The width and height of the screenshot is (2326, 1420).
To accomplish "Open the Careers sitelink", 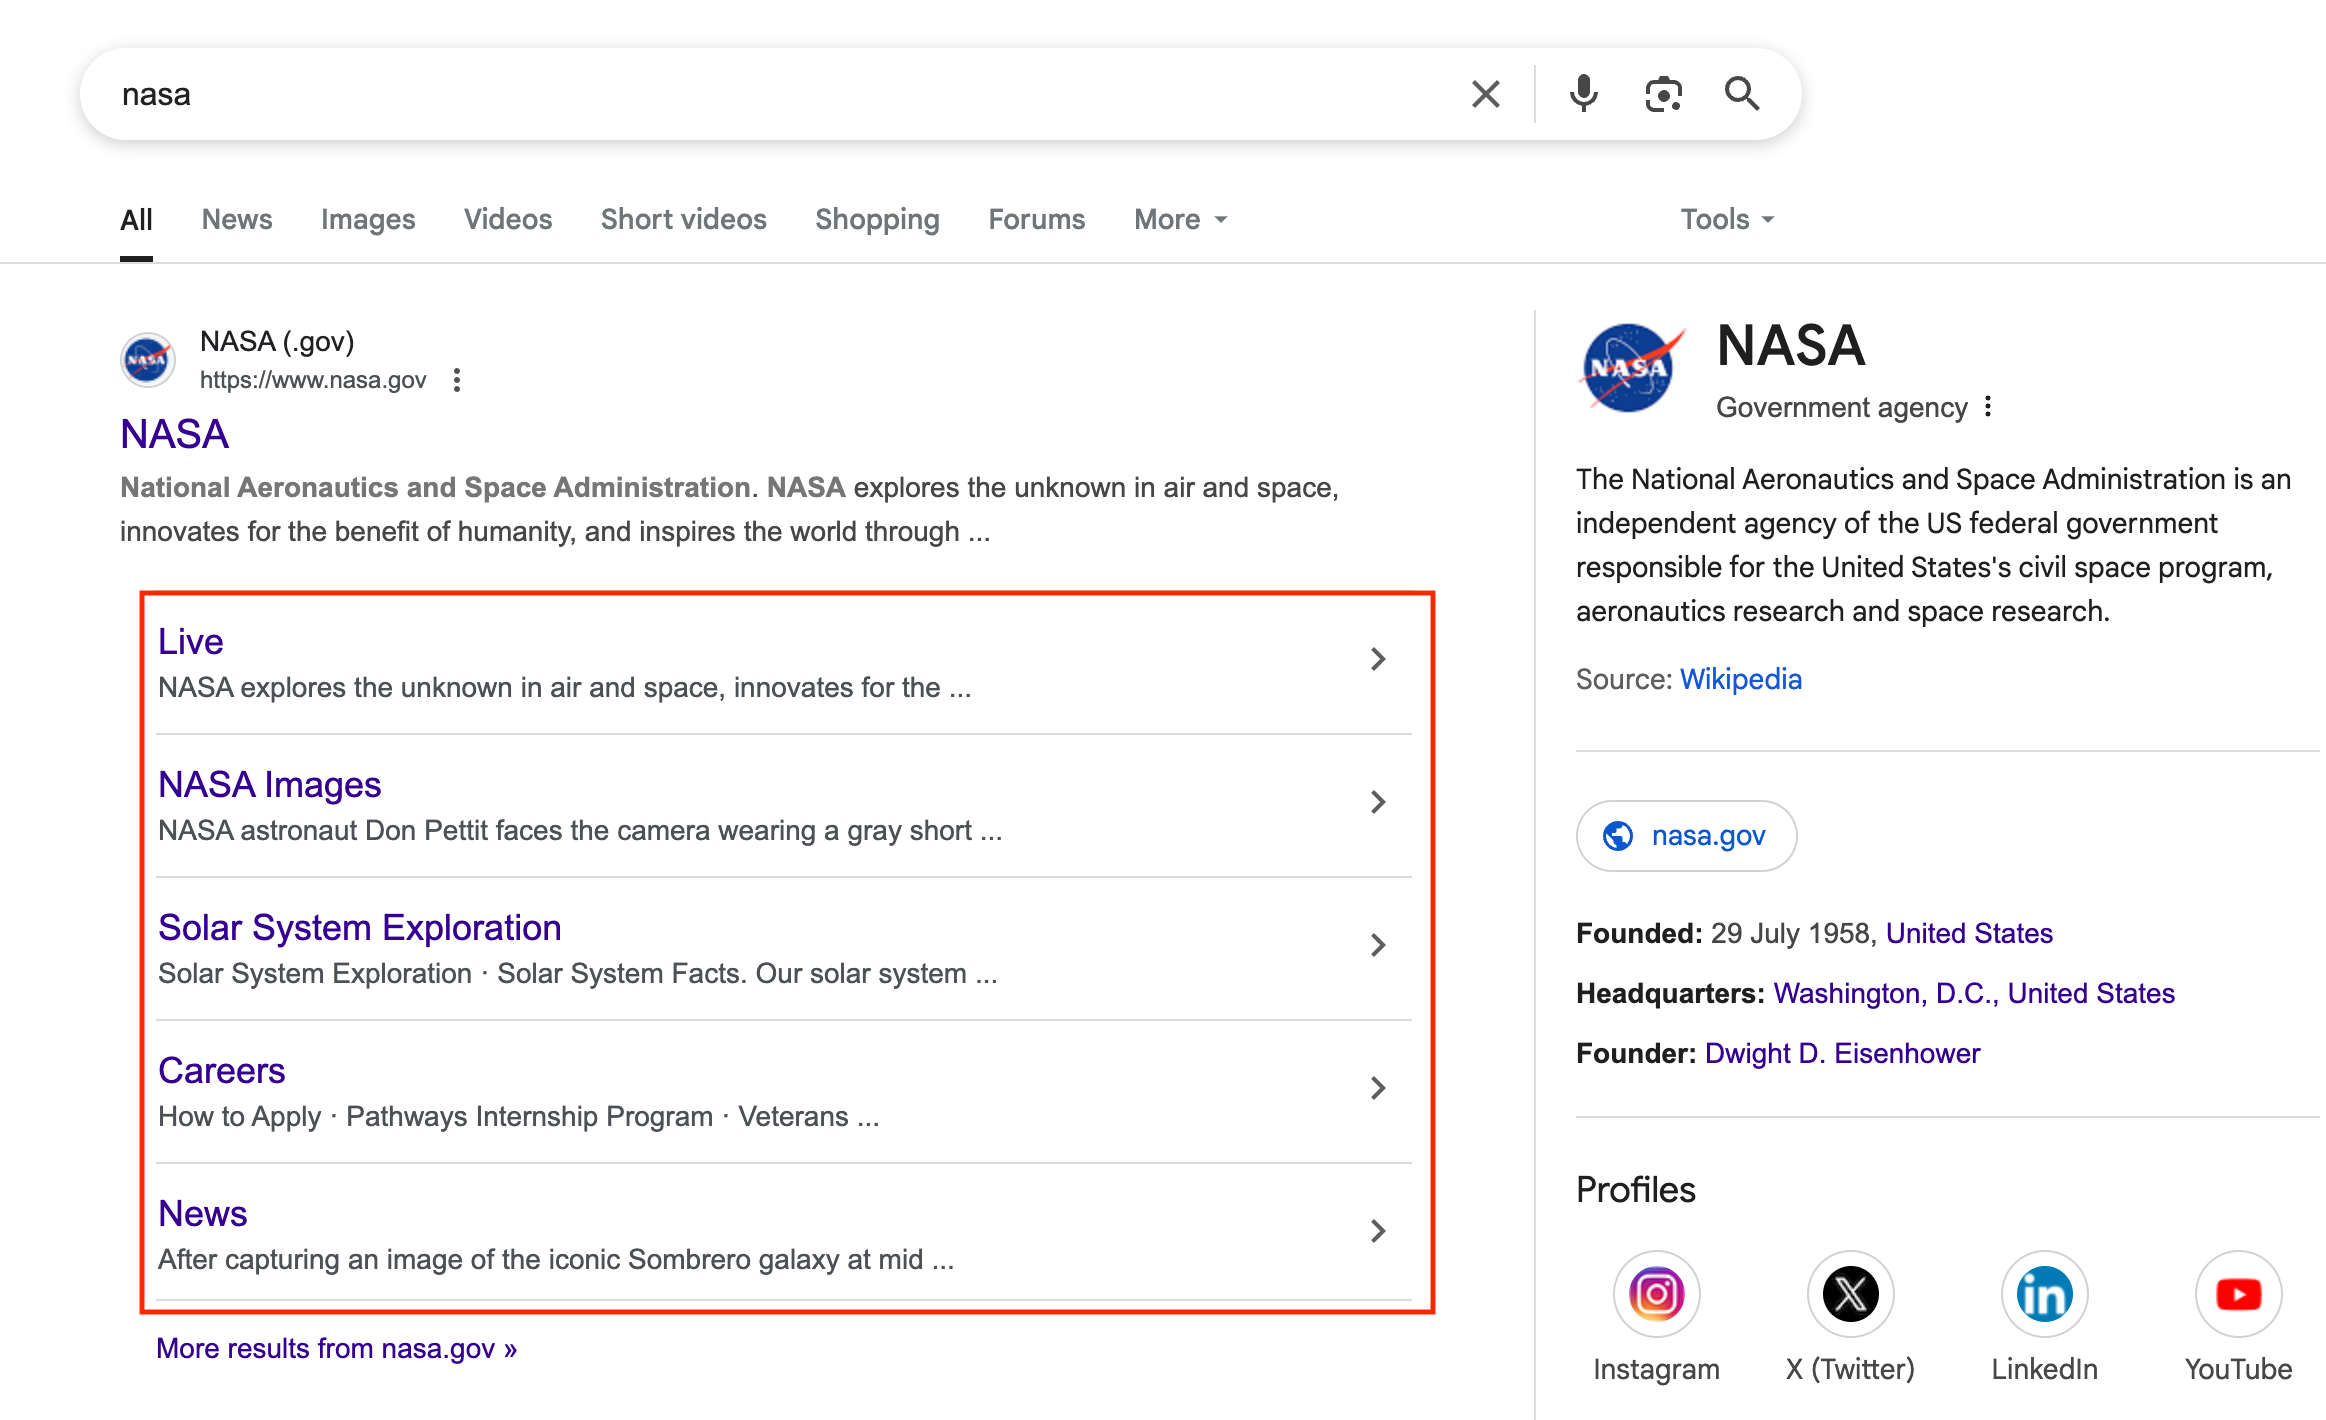I will point(222,1071).
